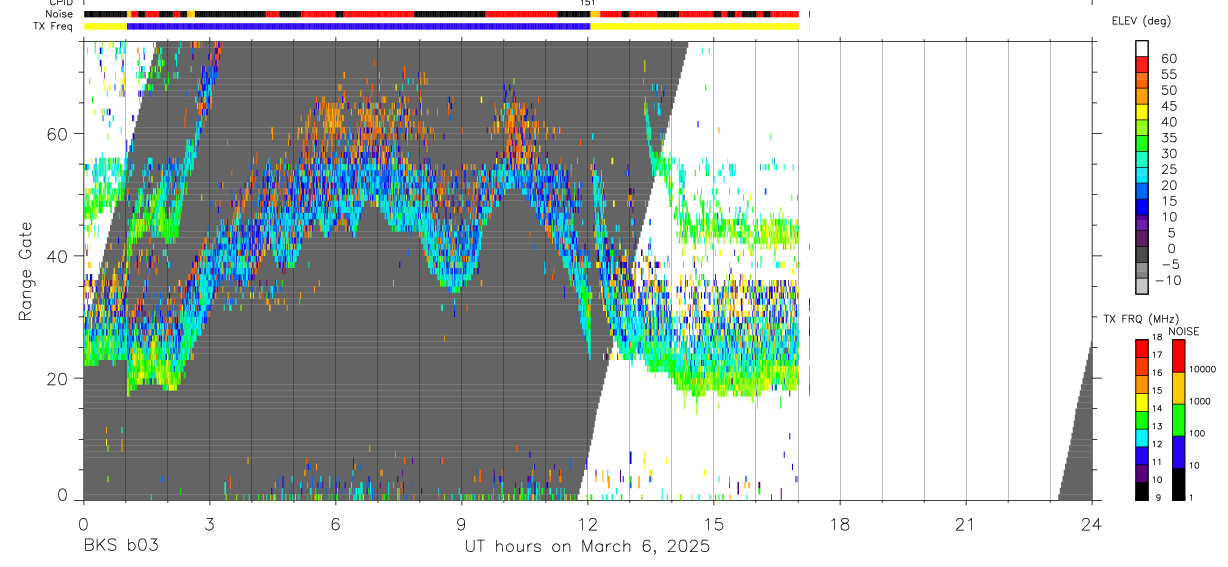1228x567 pixels.
Task: Click the "Noise" strip row label
Action: [x=59, y=14]
